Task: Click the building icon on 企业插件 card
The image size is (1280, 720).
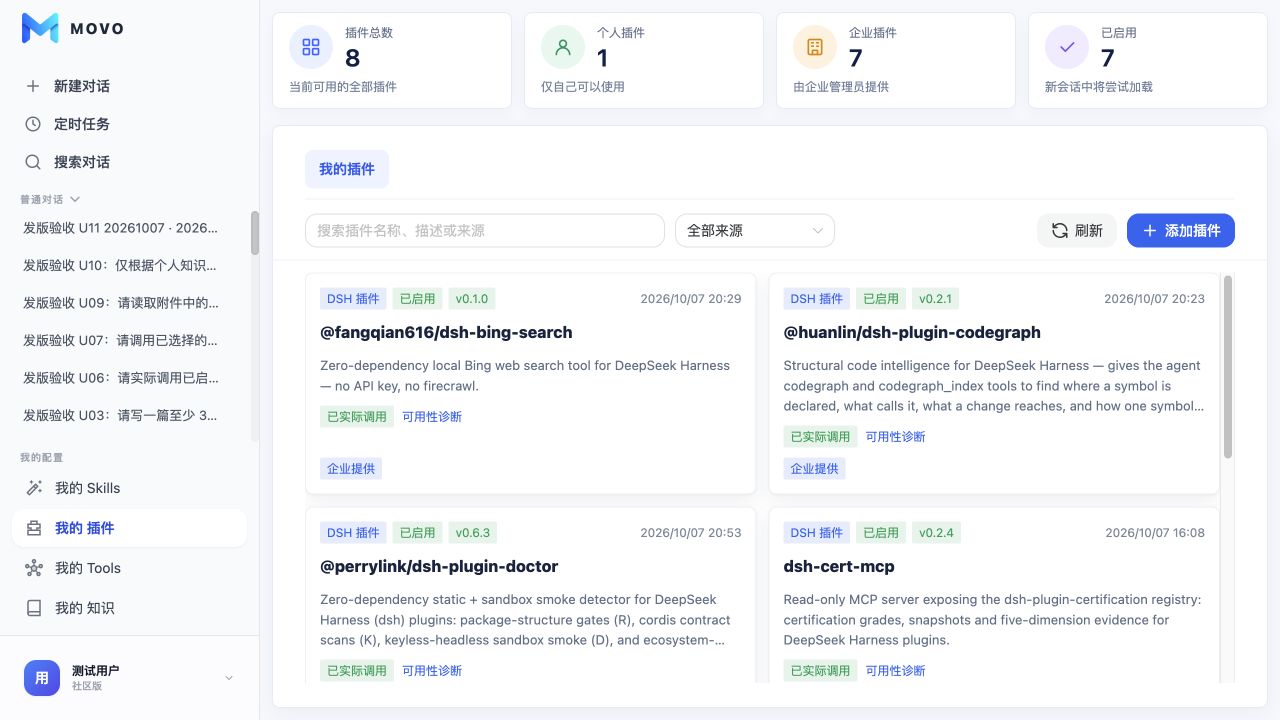Action: coord(815,47)
